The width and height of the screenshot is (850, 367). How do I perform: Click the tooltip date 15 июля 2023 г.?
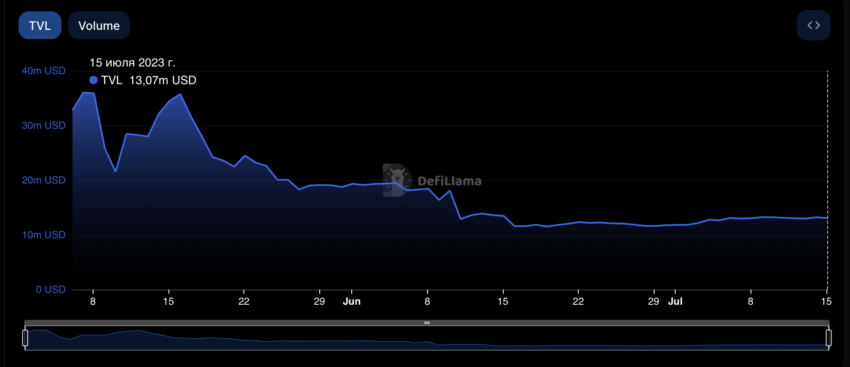[x=132, y=63]
